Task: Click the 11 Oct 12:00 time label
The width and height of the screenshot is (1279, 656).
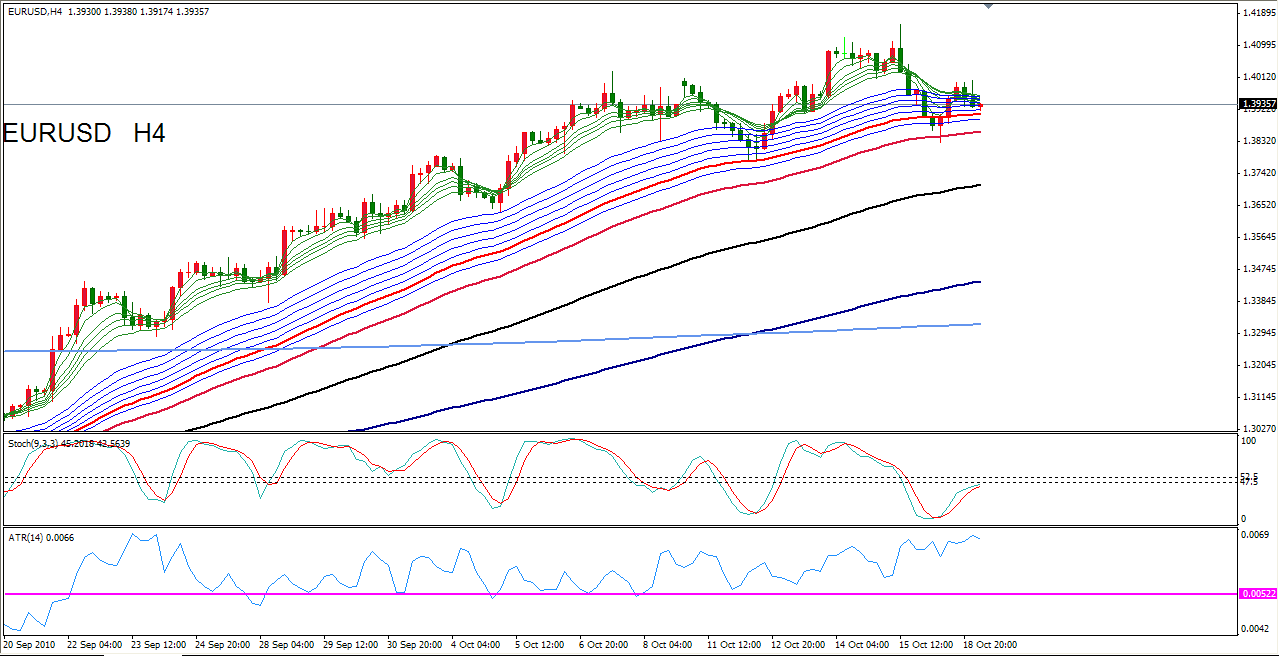Action: (x=735, y=644)
